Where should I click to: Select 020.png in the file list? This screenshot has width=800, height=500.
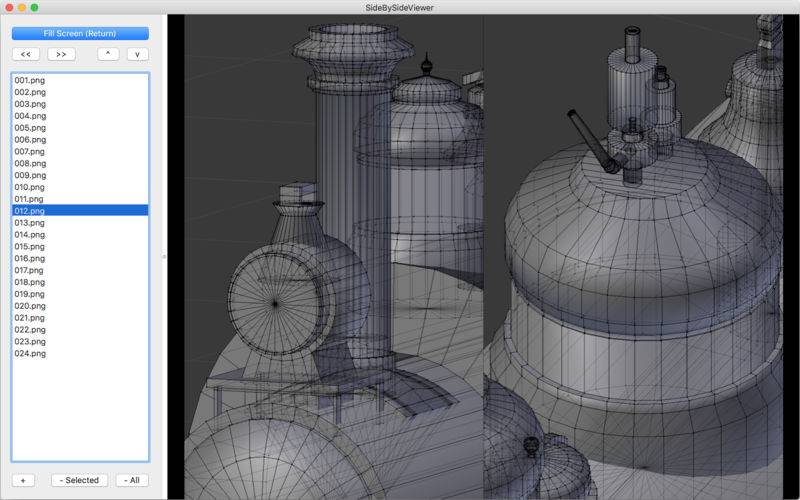(x=30, y=306)
